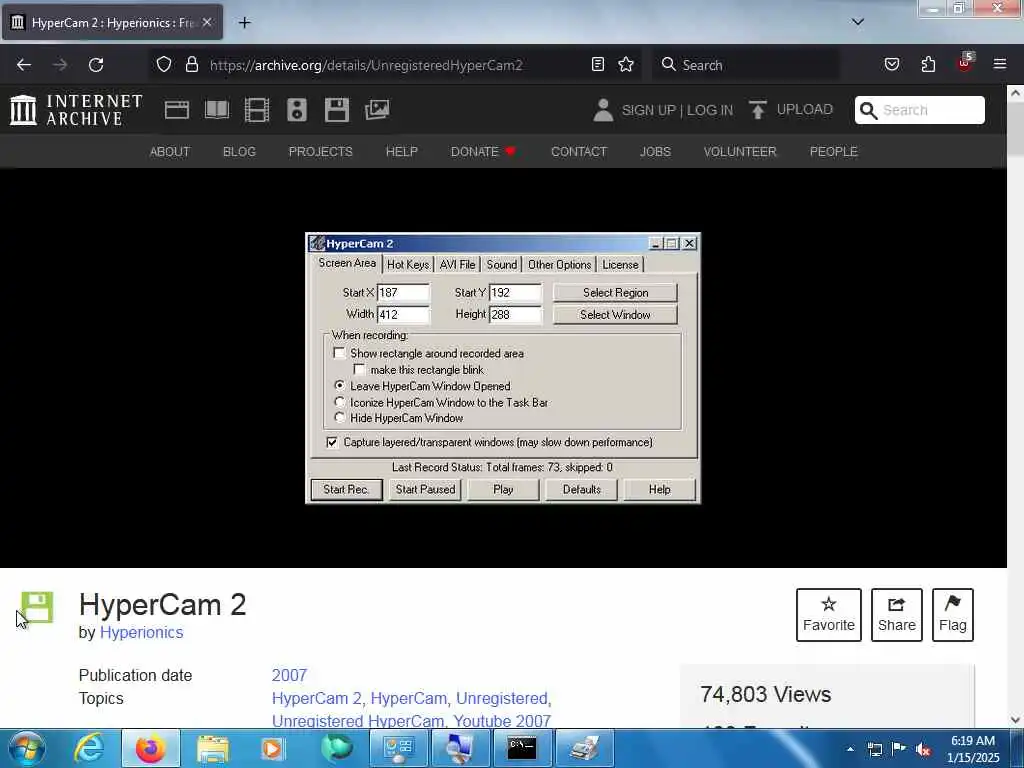The width and height of the screenshot is (1024, 768).
Task: Open the Audio speaker icon
Action: click(x=296, y=110)
